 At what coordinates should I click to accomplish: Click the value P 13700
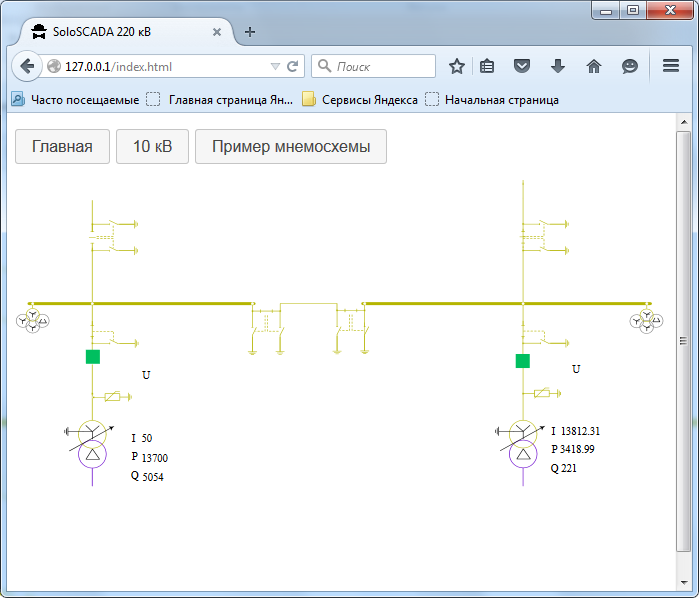149,457
